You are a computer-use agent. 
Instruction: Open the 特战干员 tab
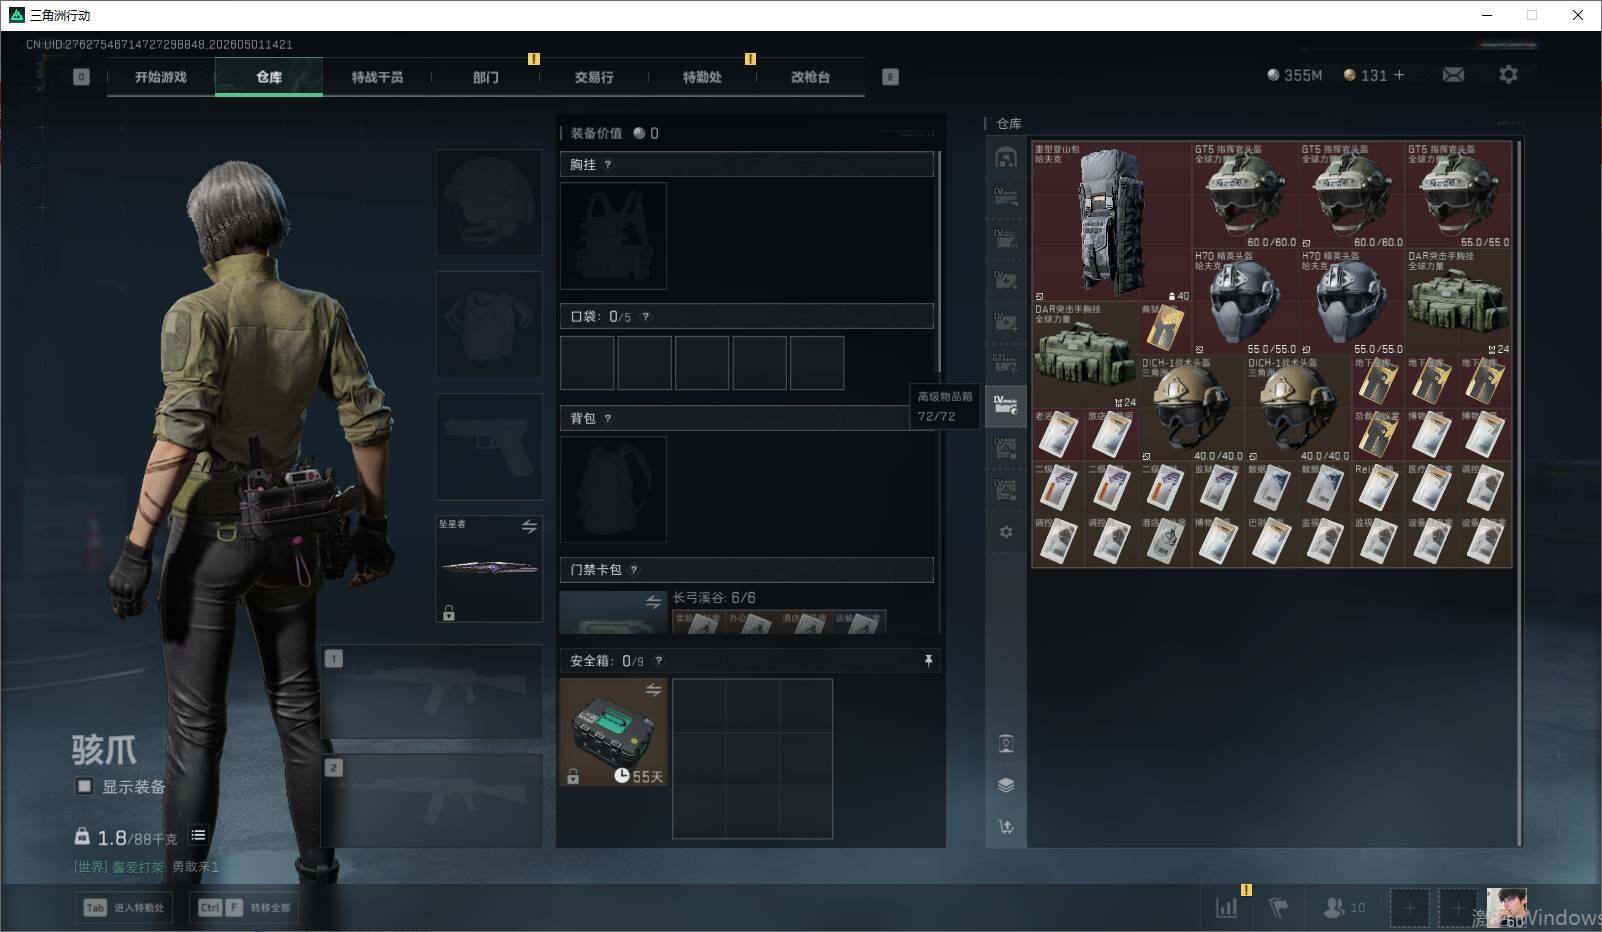coord(377,77)
